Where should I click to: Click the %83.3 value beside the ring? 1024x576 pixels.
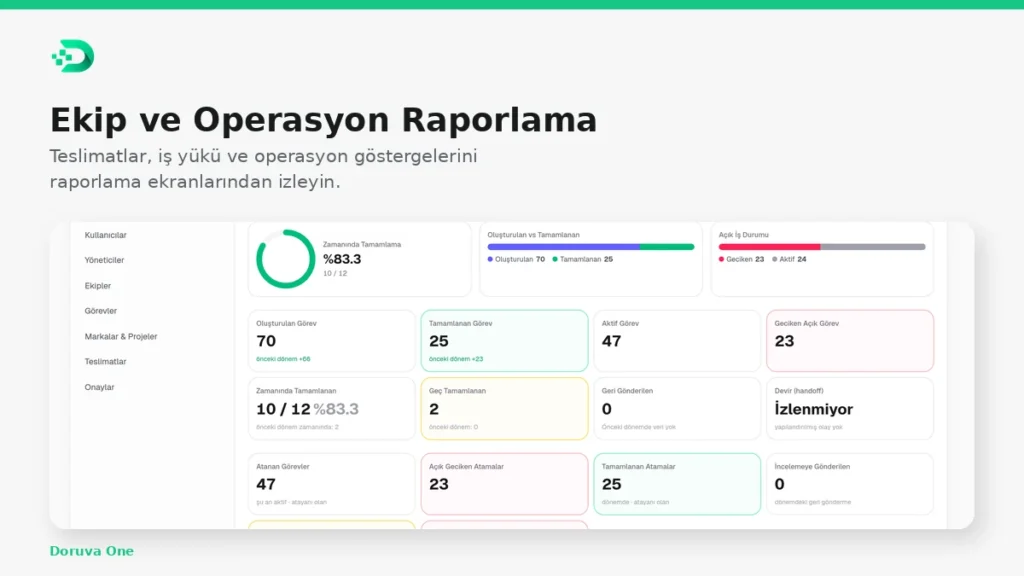[342, 259]
